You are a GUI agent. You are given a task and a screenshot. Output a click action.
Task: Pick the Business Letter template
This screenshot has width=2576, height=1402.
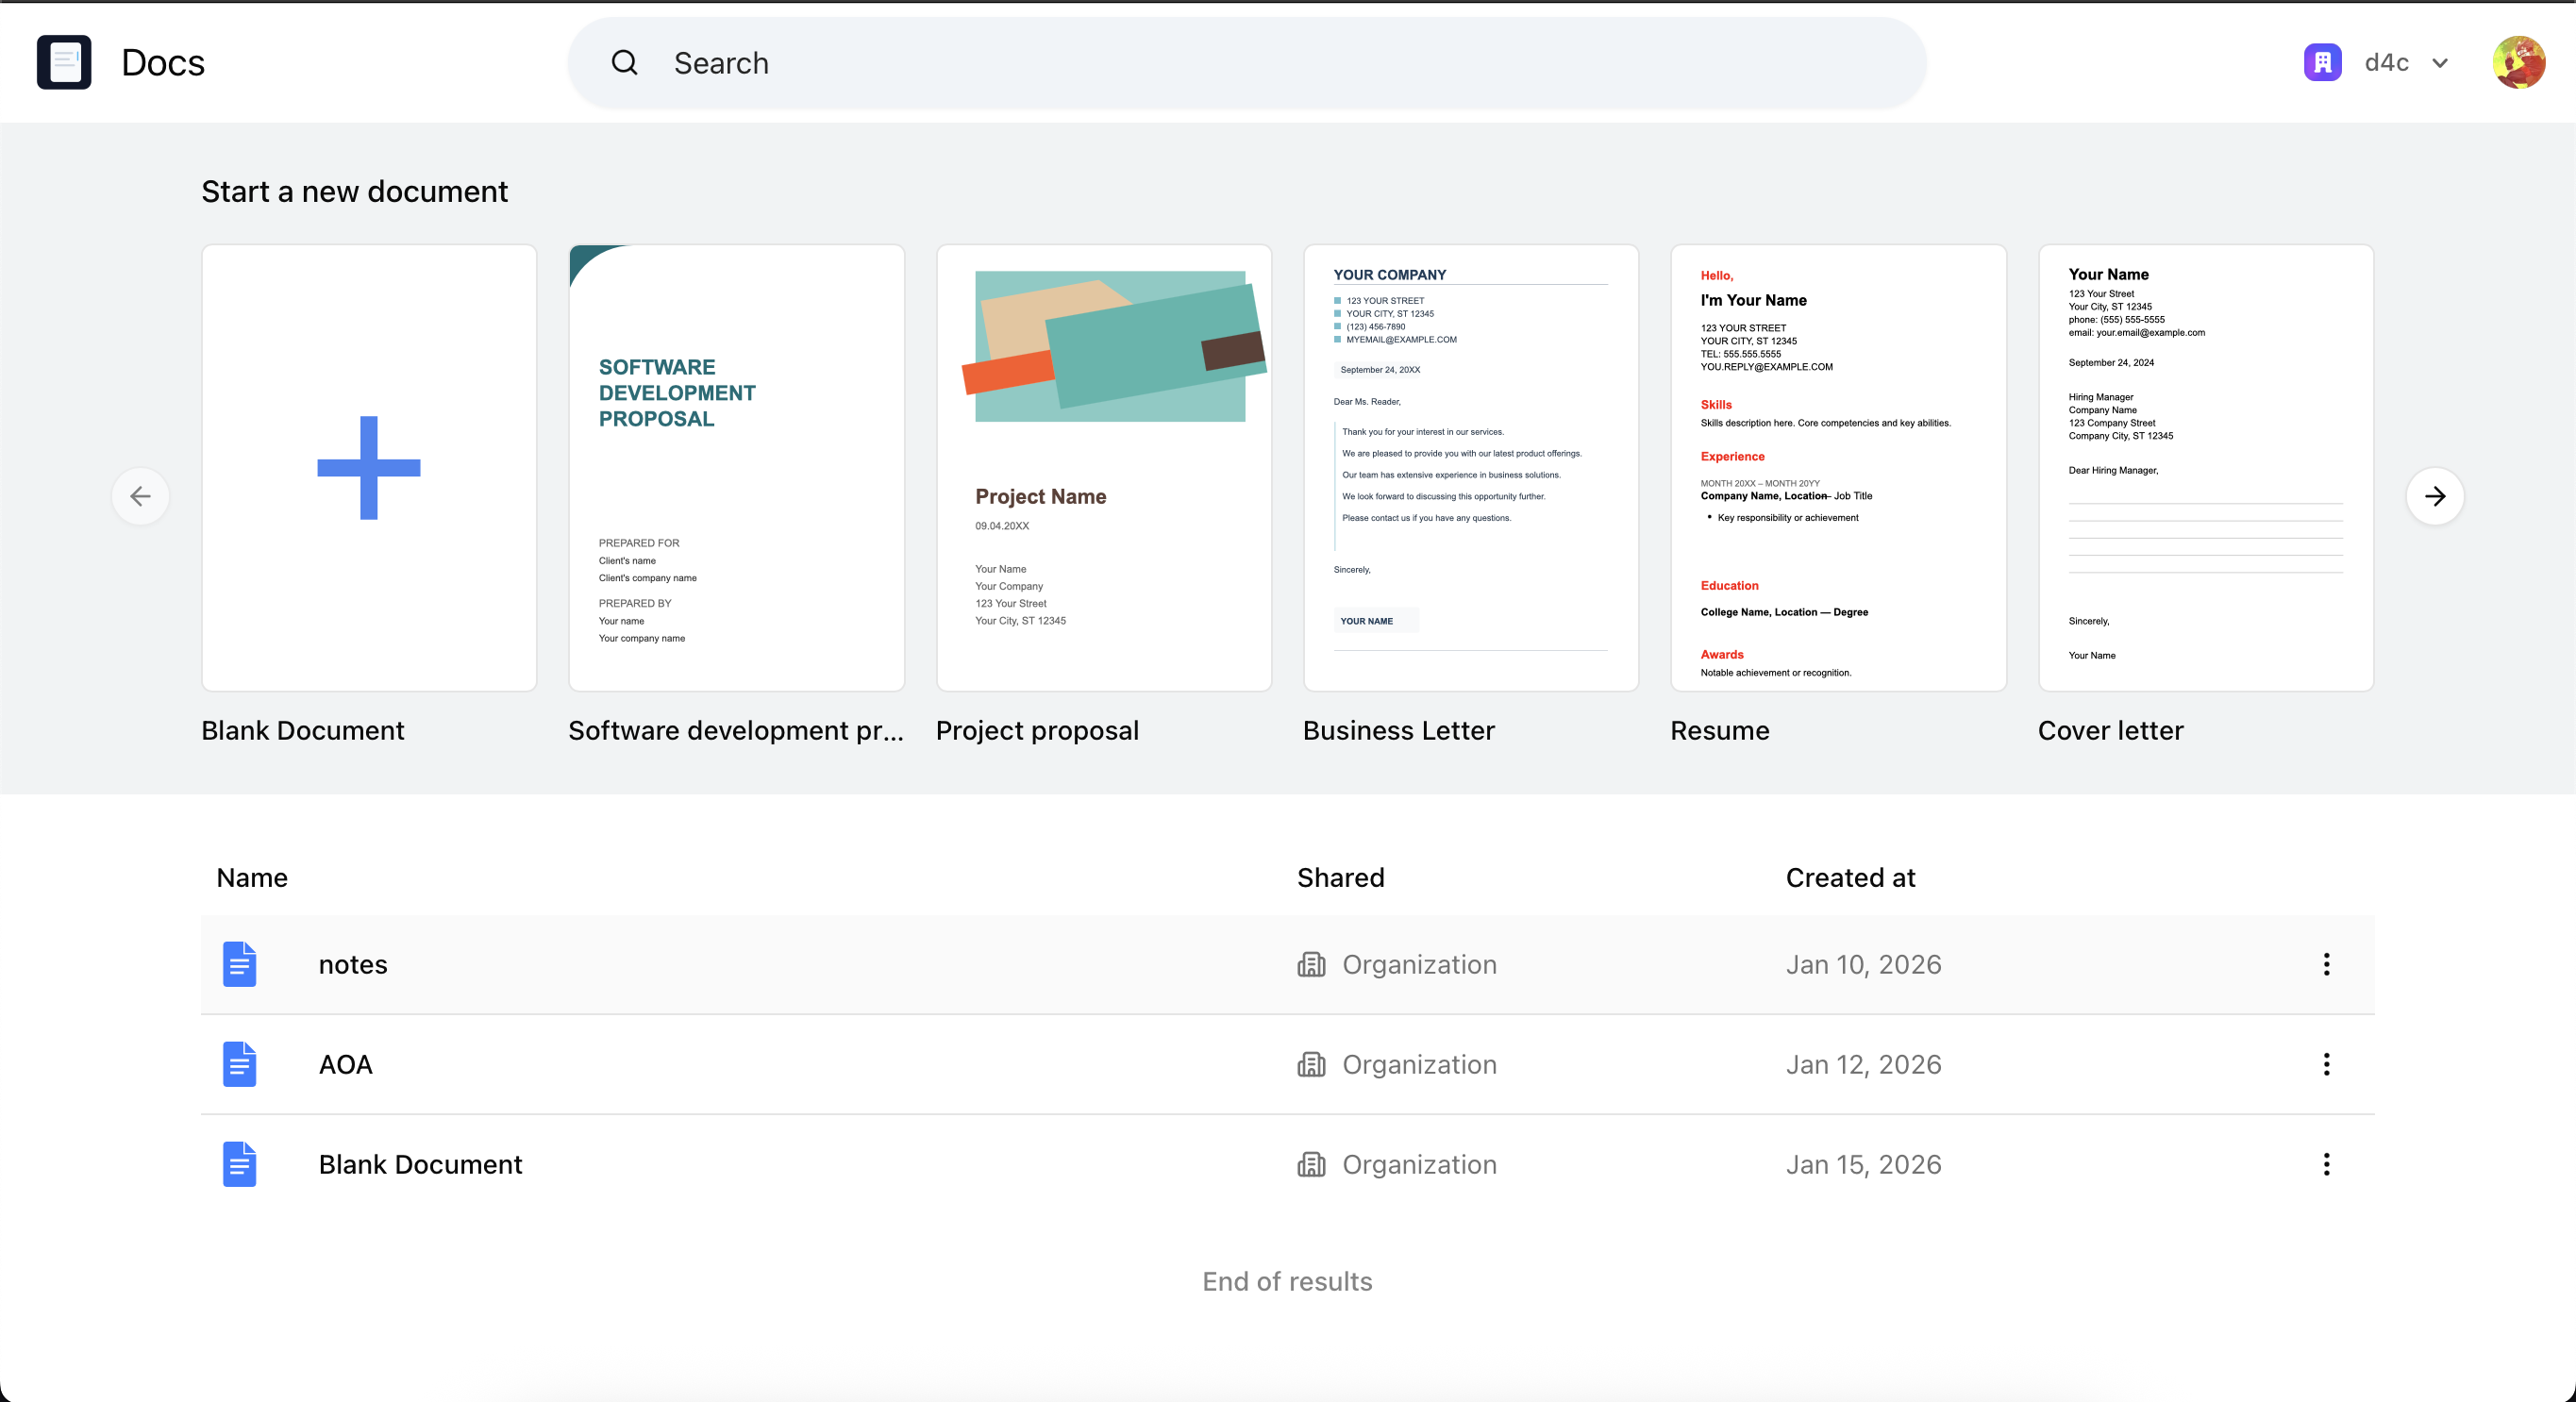(x=1470, y=468)
